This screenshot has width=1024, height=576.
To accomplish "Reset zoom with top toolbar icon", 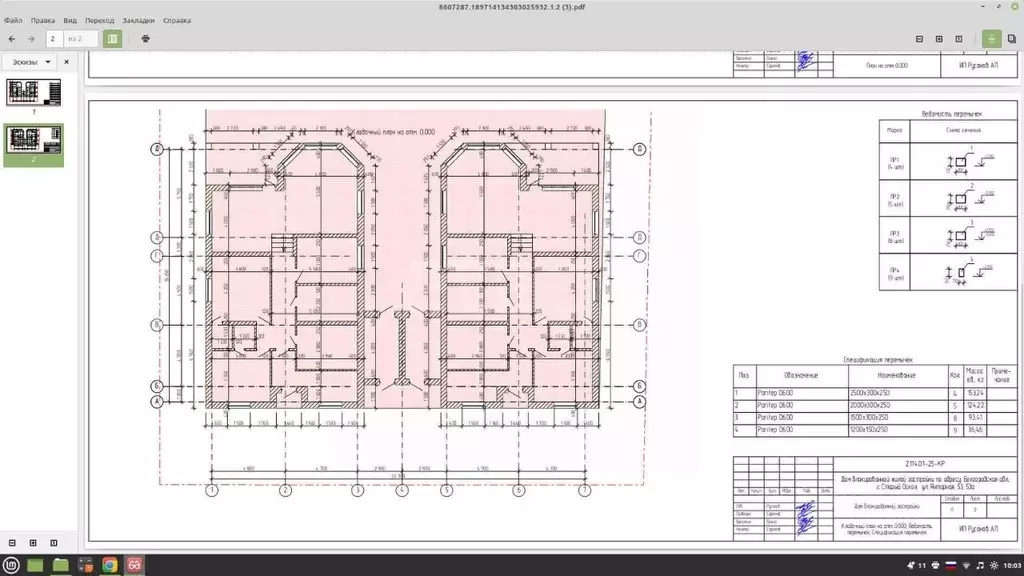I will [959, 39].
